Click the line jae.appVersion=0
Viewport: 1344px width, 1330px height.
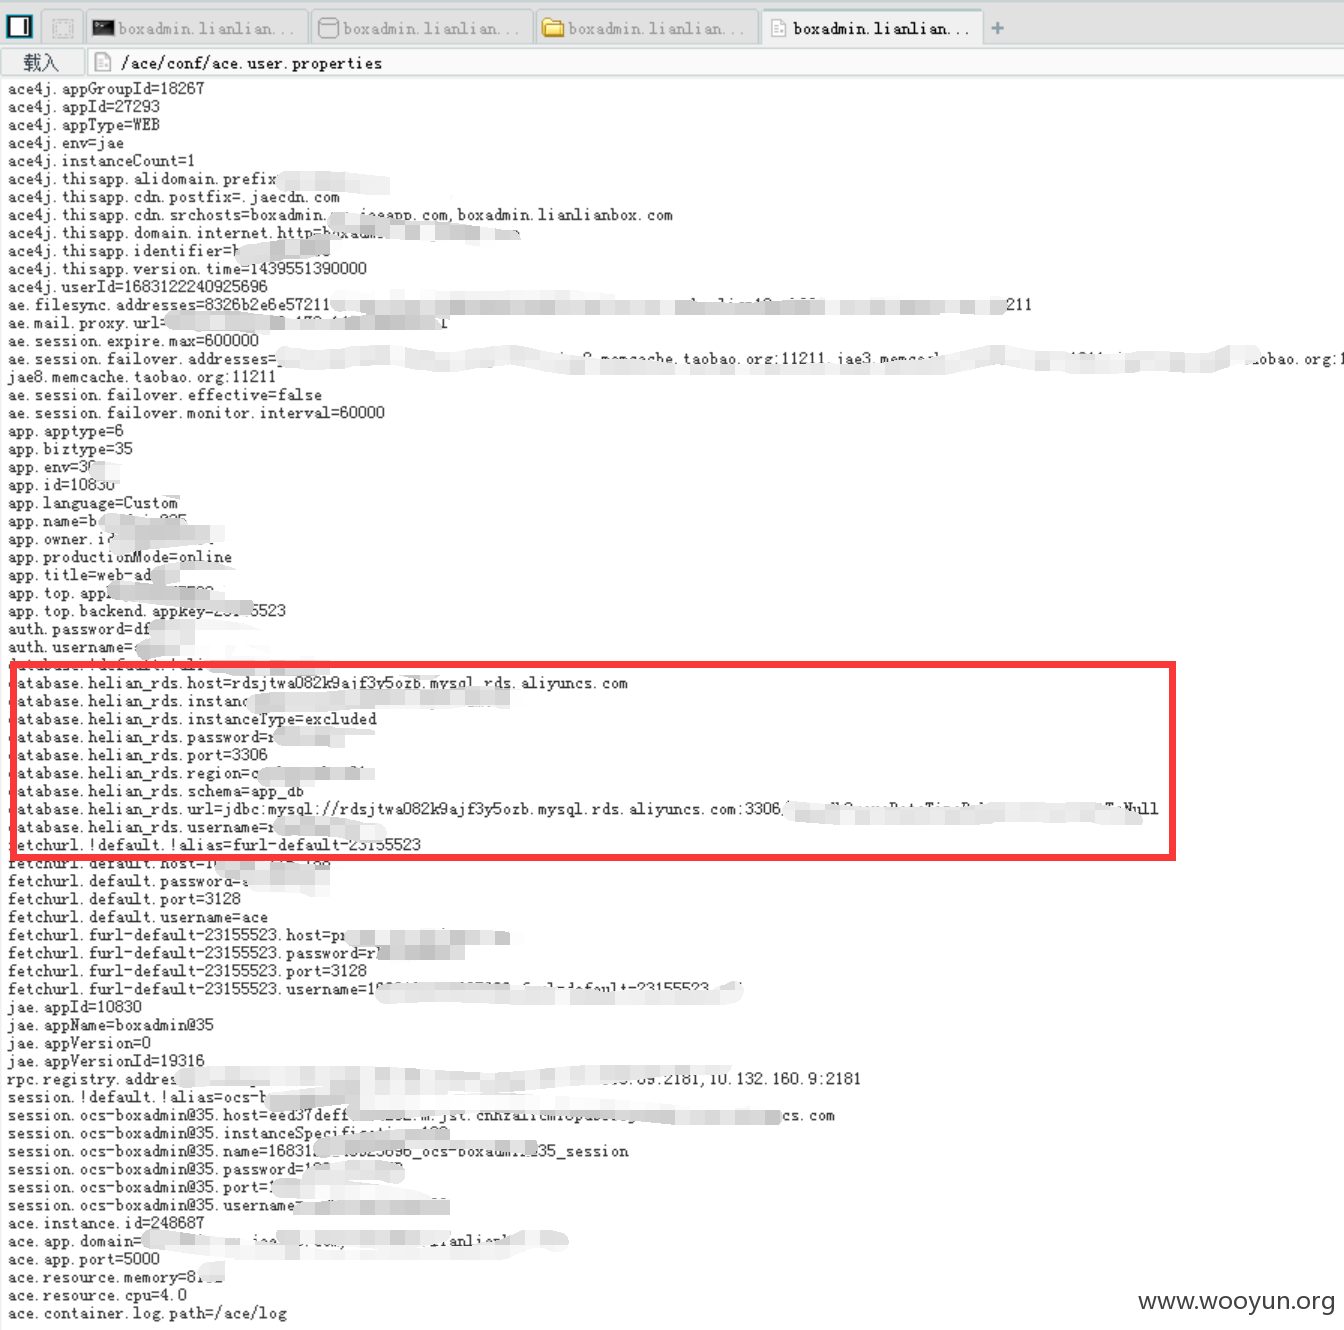(x=79, y=1042)
